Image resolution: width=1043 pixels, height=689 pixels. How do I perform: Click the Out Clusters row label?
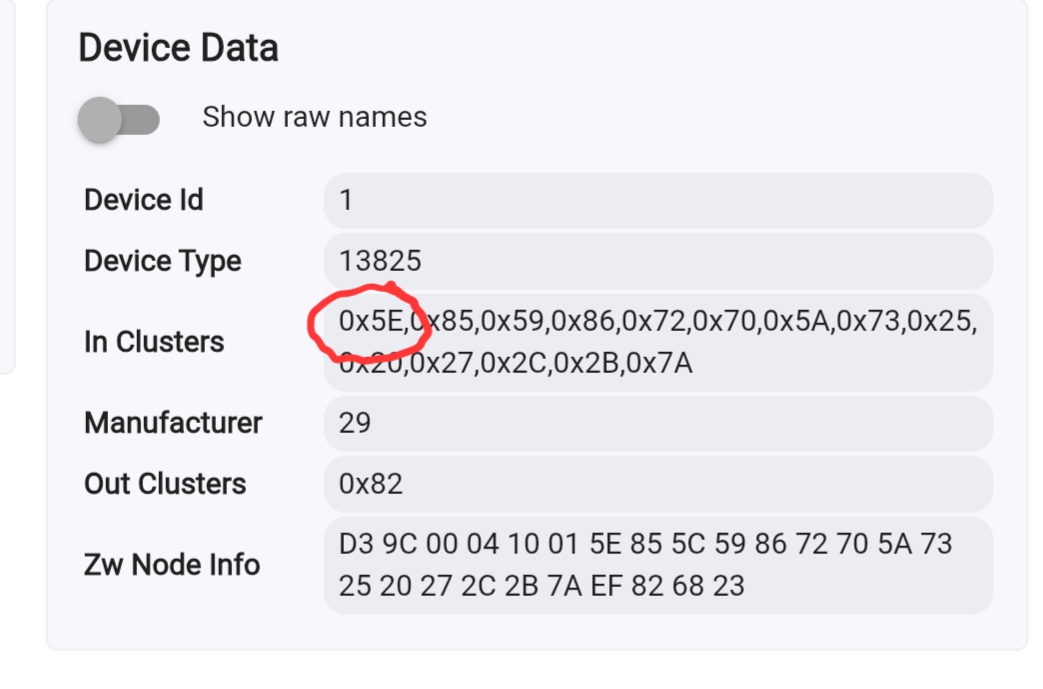[x=165, y=485]
